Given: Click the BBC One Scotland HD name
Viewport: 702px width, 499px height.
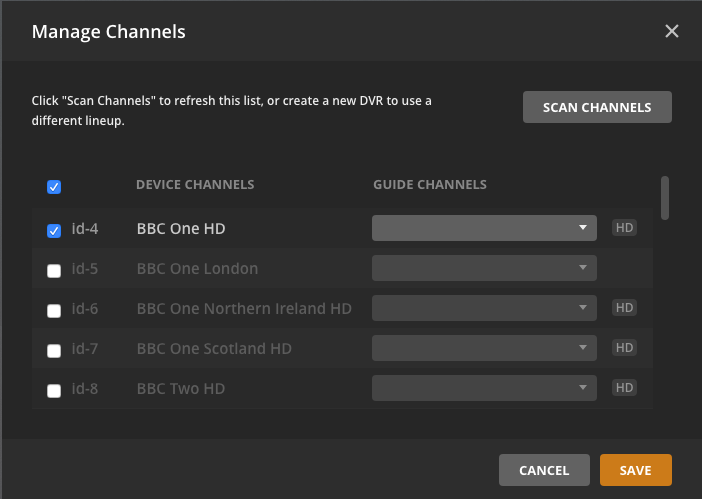Looking at the screenshot, I should click(214, 348).
